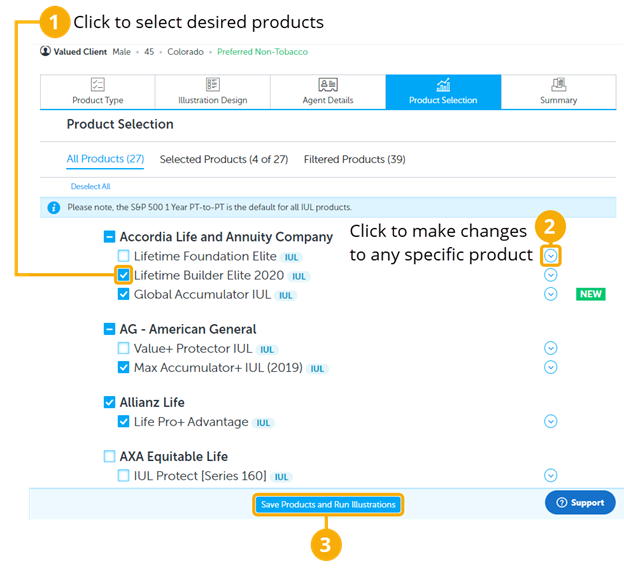This screenshot has width=624, height=568.
Task: Click the AXA Equitable Life company name
Action: click(x=174, y=457)
